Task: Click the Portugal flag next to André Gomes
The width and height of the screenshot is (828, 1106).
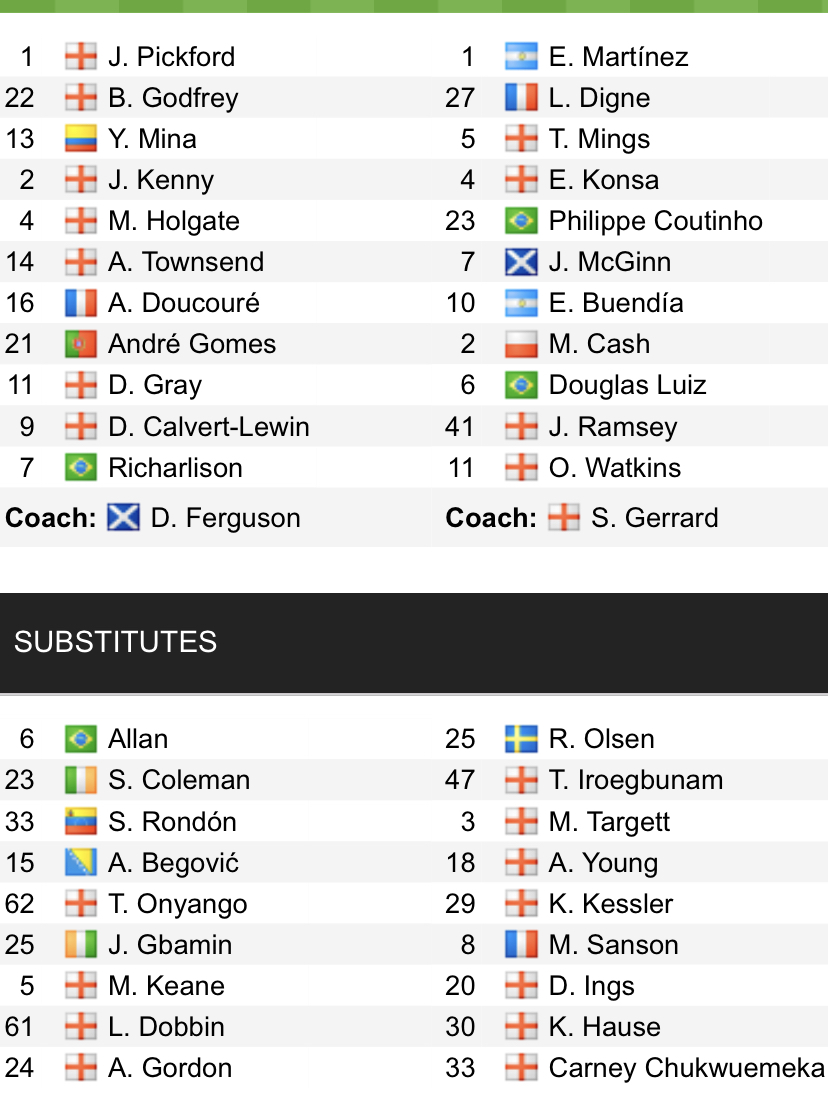Action: click(80, 344)
